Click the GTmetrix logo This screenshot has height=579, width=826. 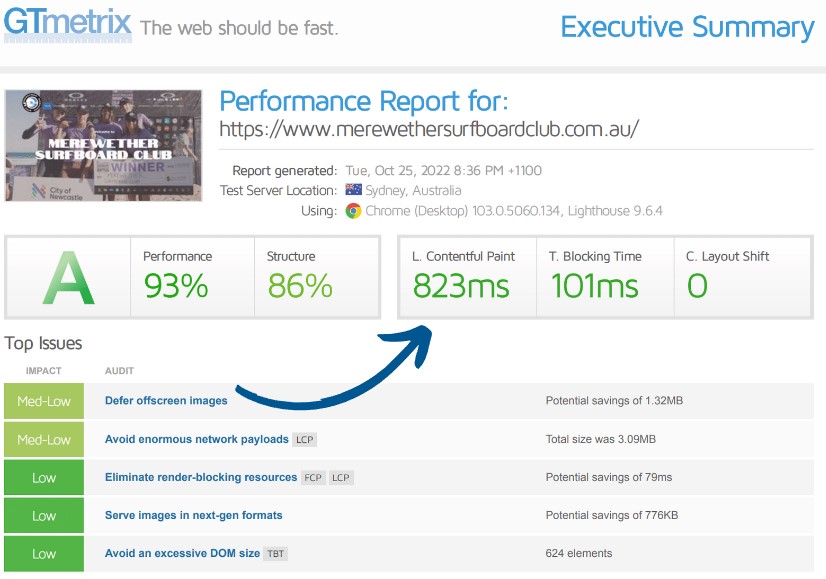68,24
